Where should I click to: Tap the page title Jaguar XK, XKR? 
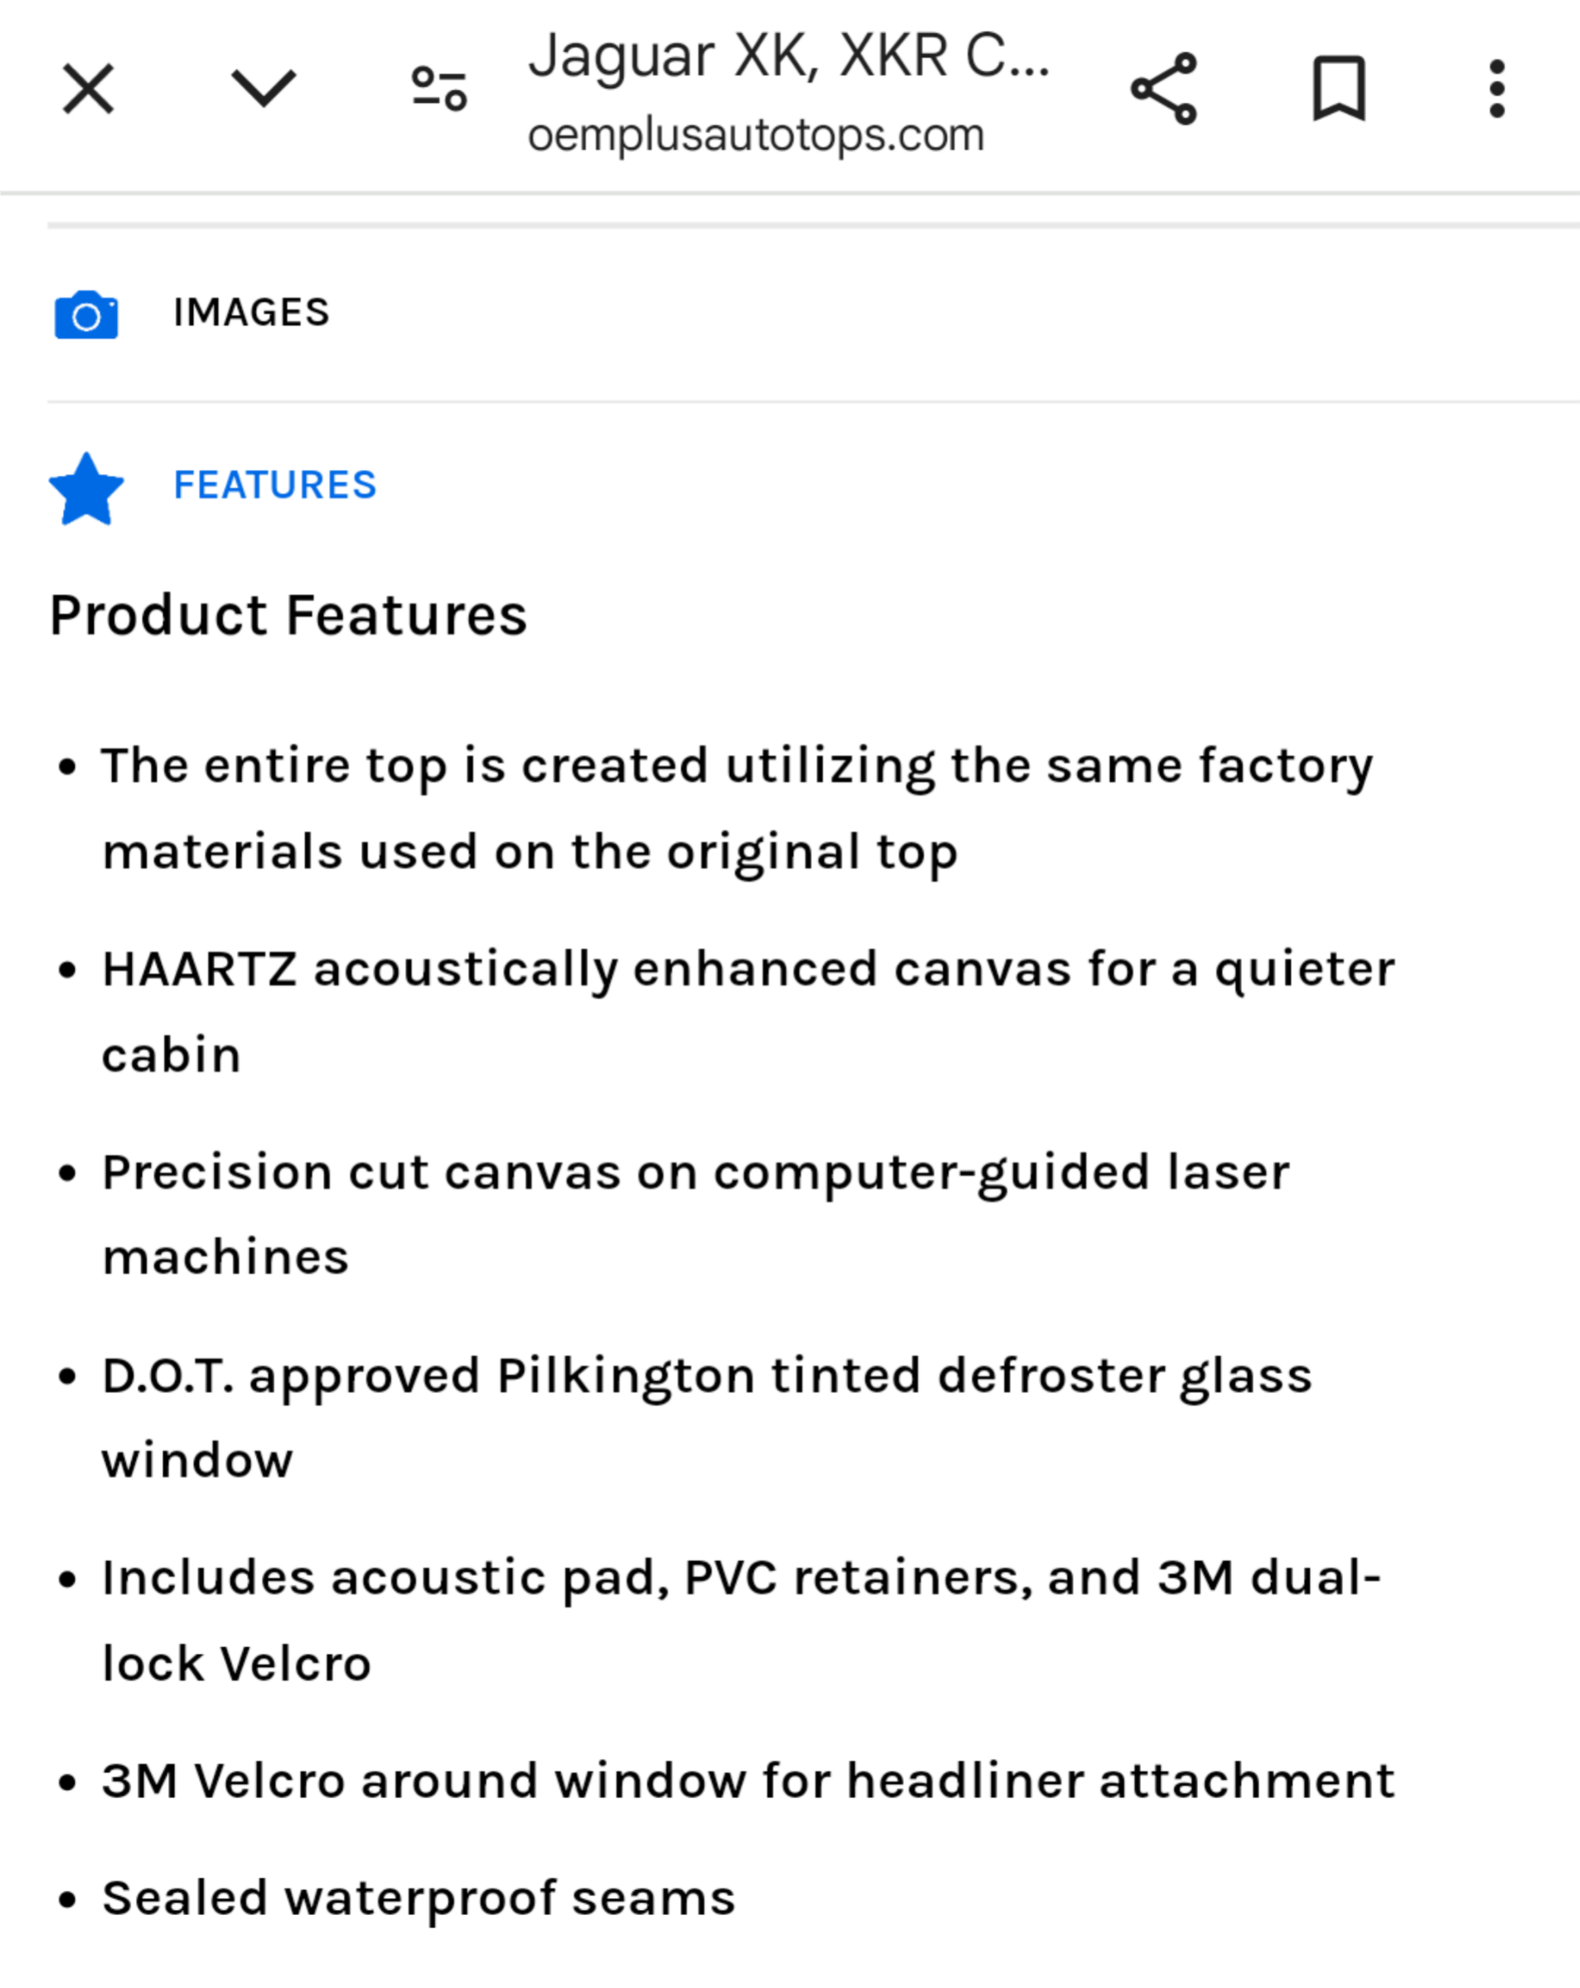coord(788,56)
